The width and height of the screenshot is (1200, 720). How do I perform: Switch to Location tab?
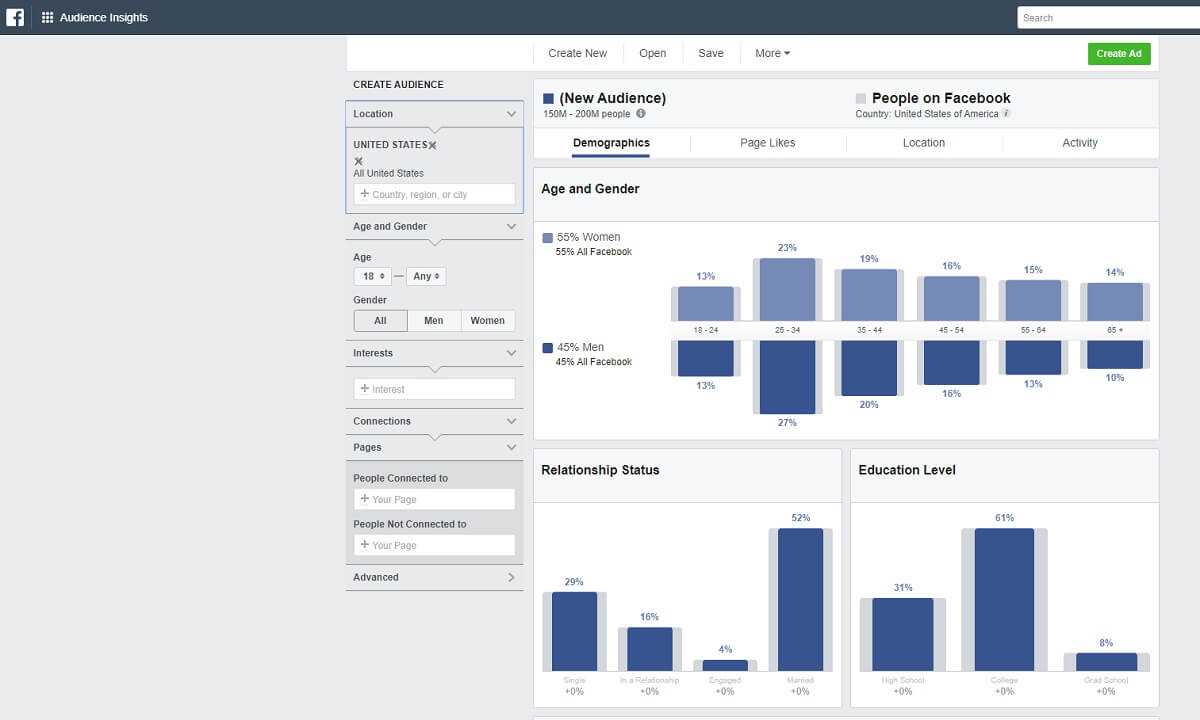(924, 143)
